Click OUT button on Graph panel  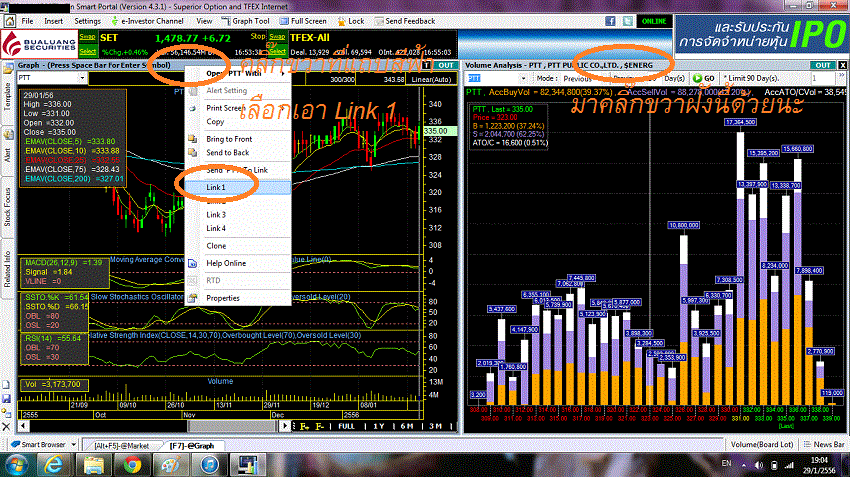coord(446,65)
